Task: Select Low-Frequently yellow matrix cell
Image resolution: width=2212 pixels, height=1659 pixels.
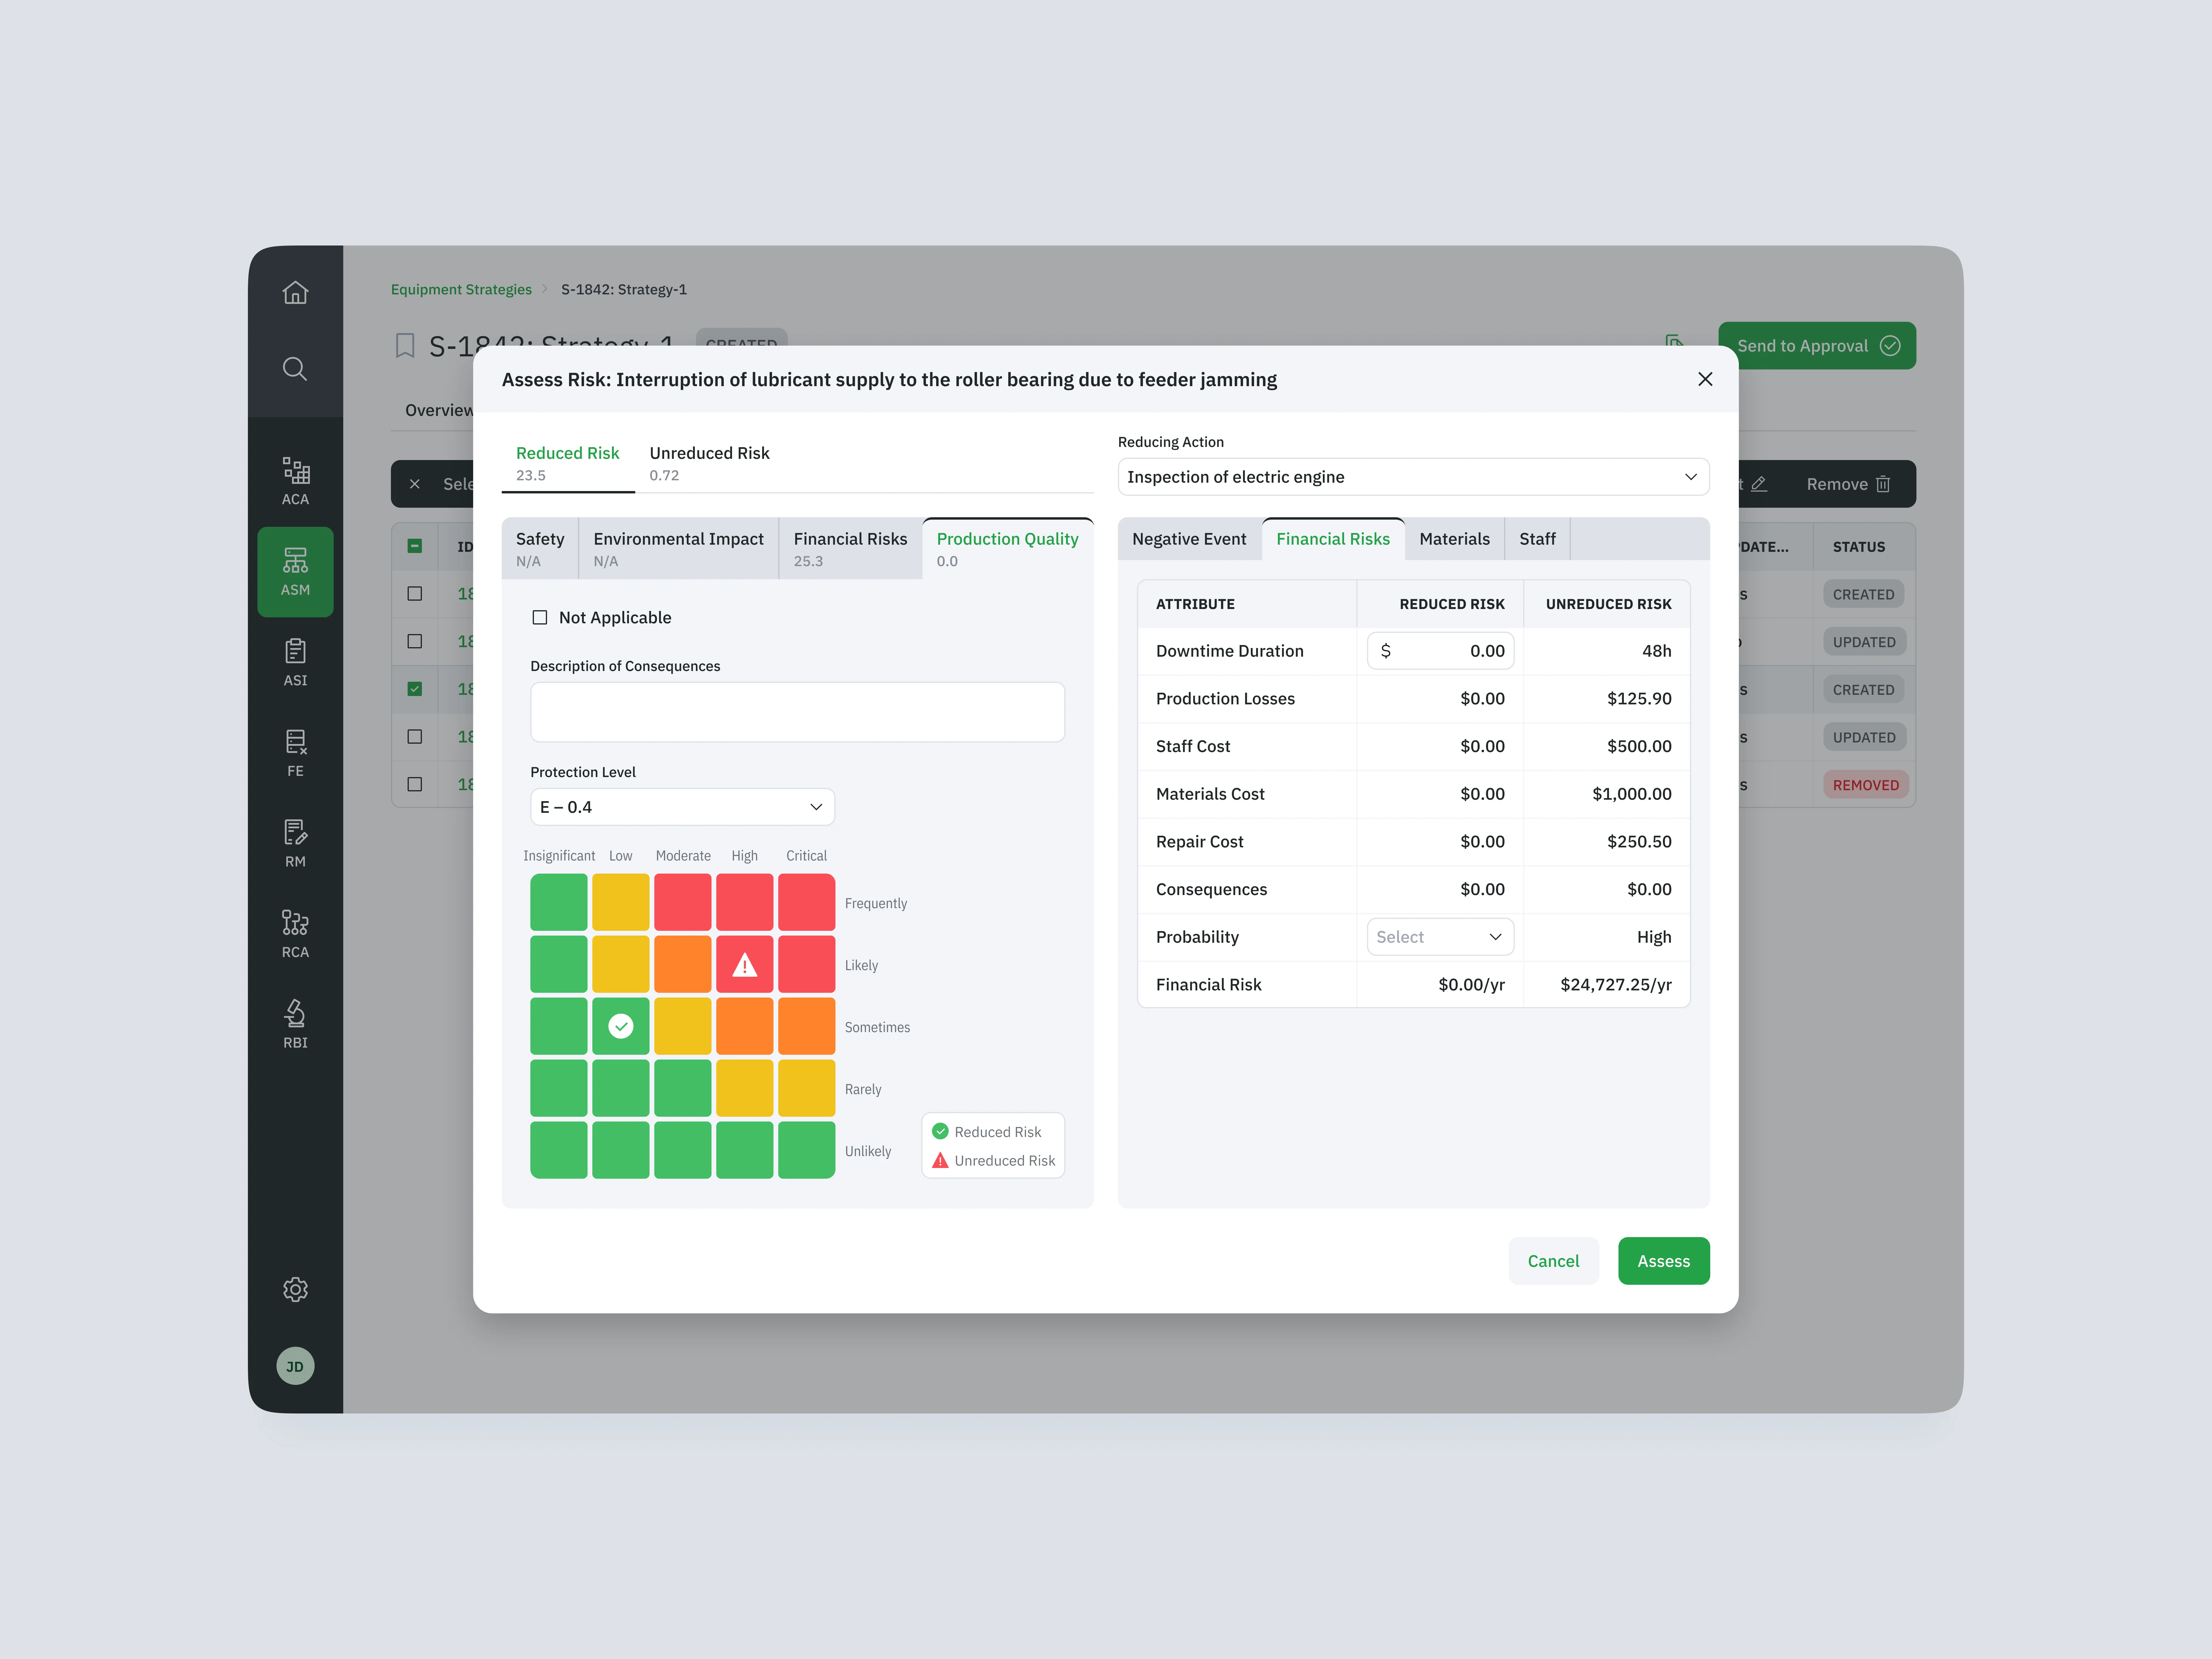Action: pos(621,902)
